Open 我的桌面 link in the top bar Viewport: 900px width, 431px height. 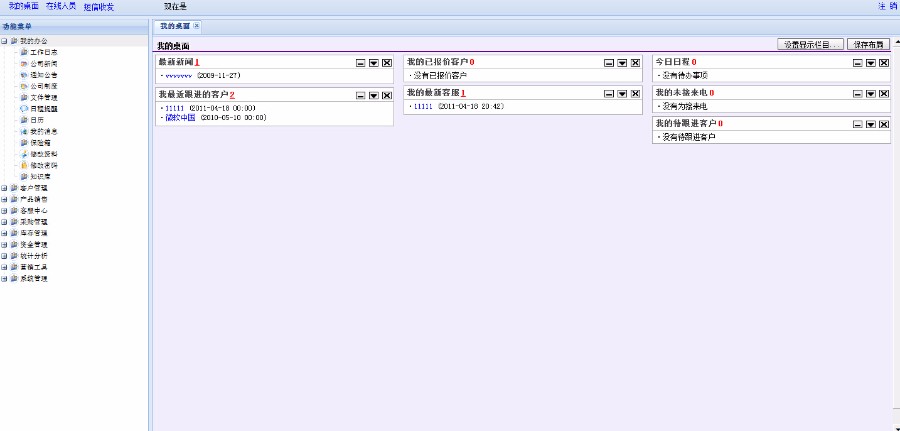click(x=24, y=6)
